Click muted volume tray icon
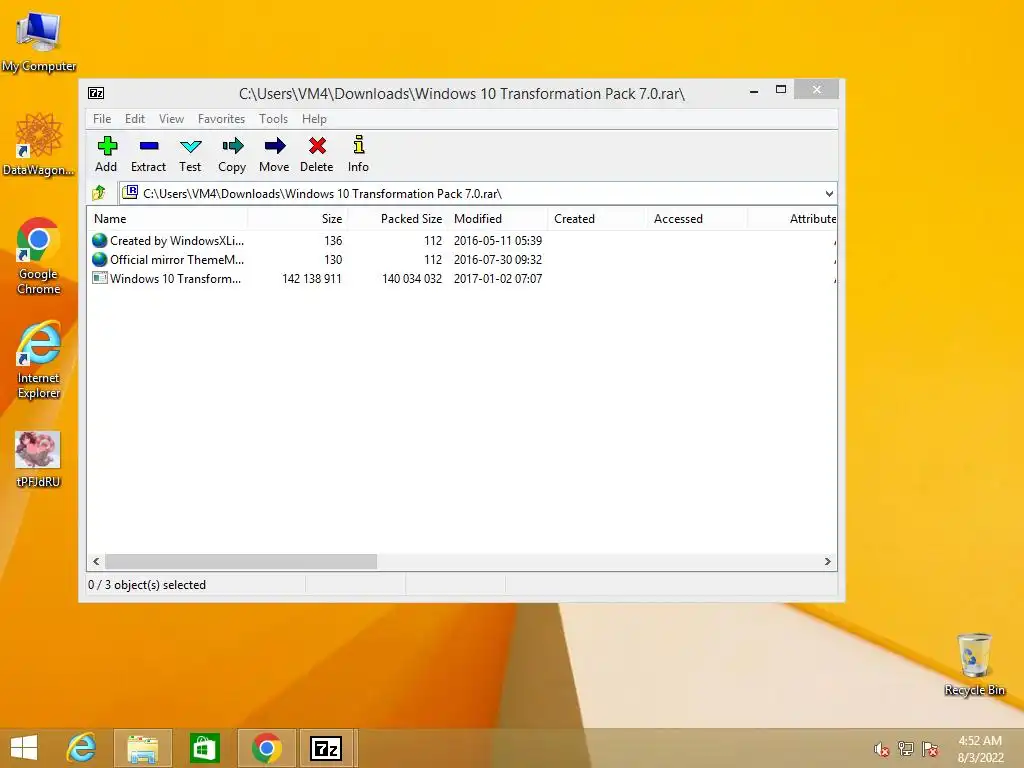Image resolution: width=1024 pixels, height=768 pixels. tap(882, 749)
